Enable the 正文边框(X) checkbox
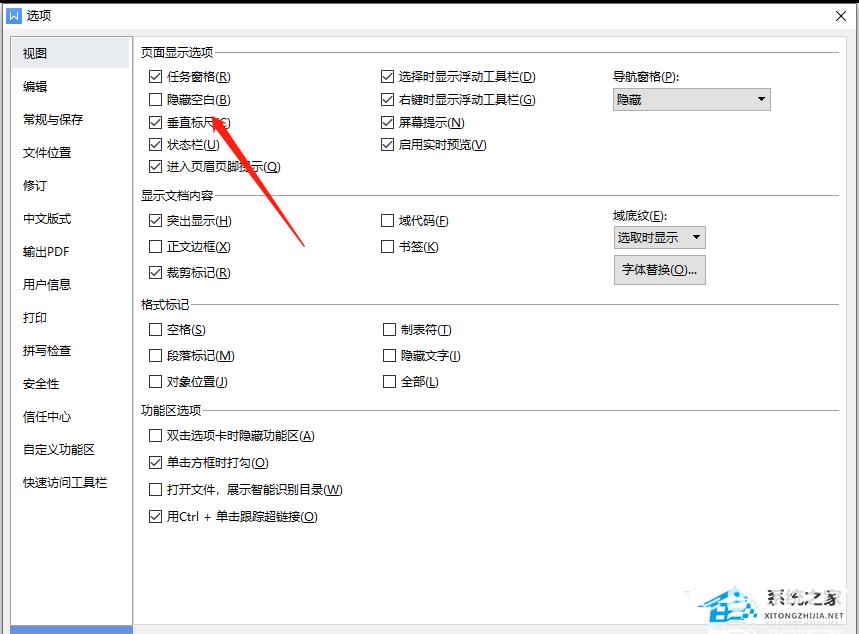The width and height of the screenshot is (859, 634). [156, 247]
